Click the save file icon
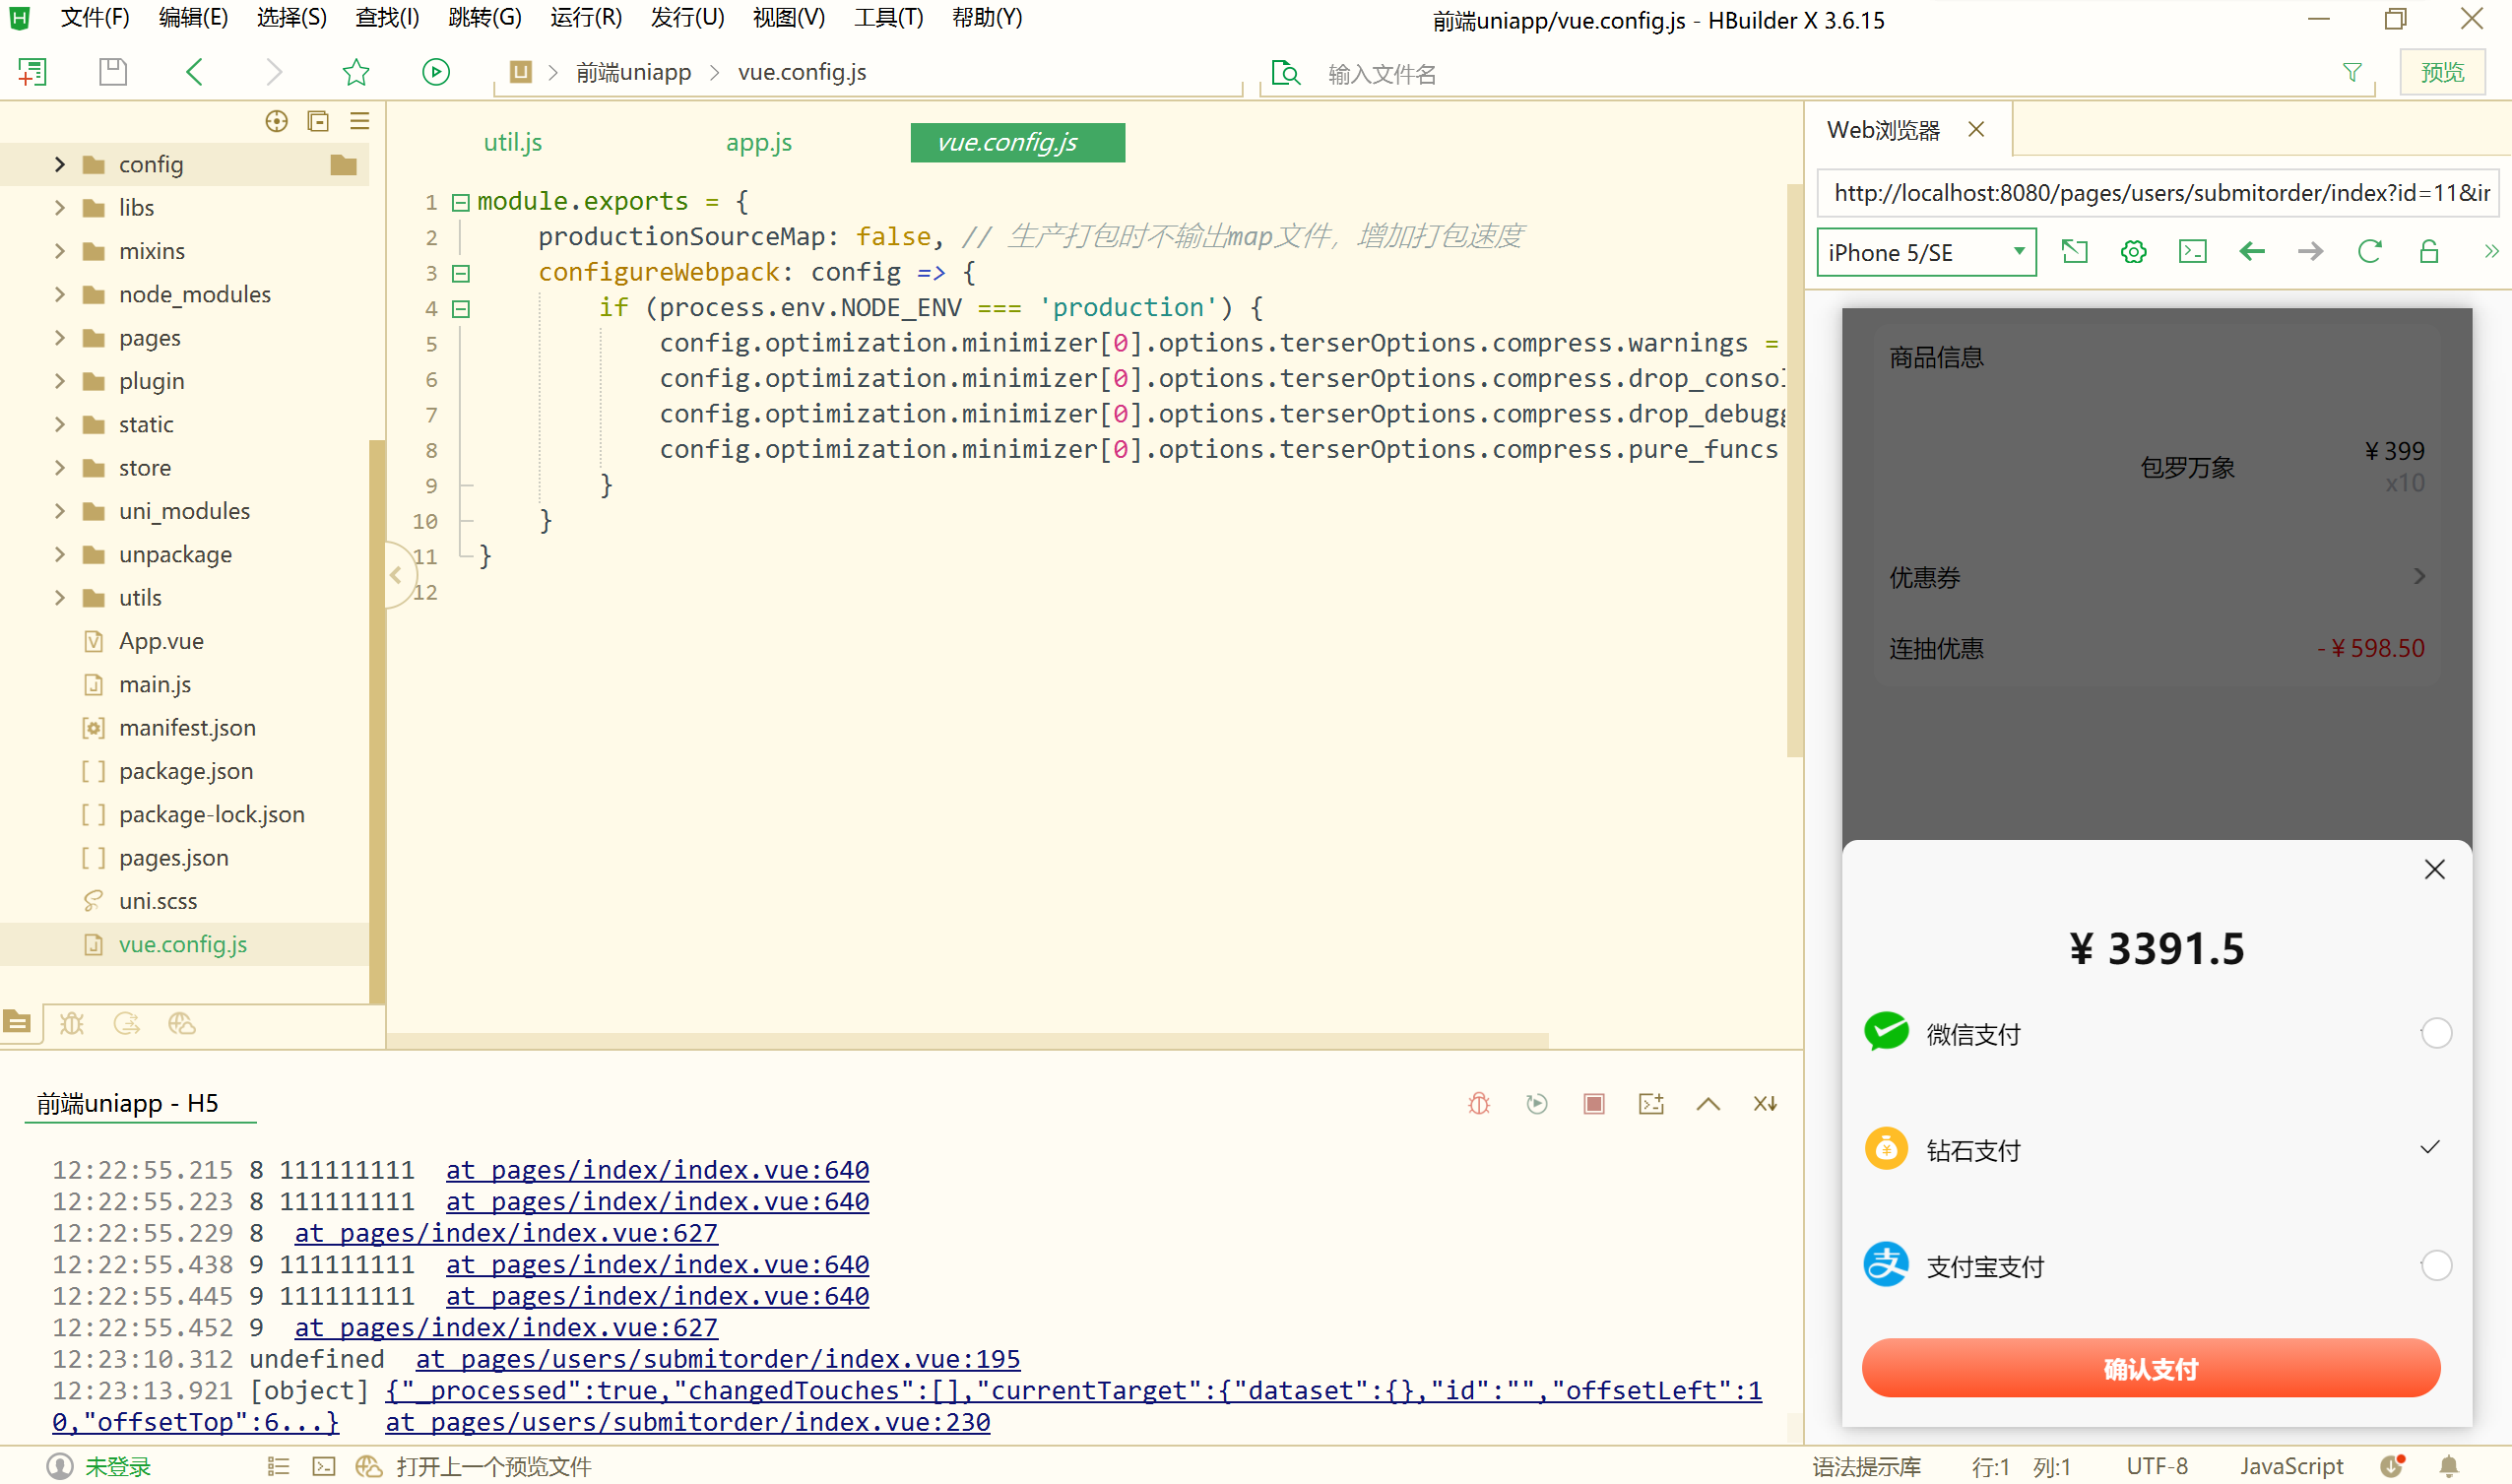 (113, 72)
